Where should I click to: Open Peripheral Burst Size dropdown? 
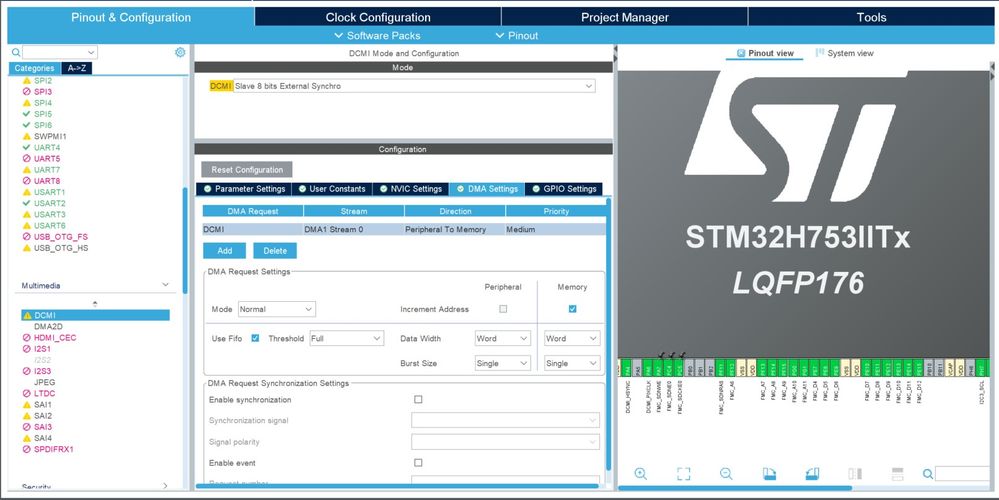[503, 363]
